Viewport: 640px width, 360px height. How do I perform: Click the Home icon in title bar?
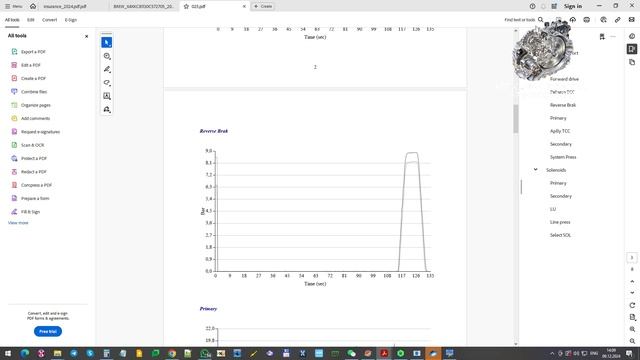(x=33, y=6)
